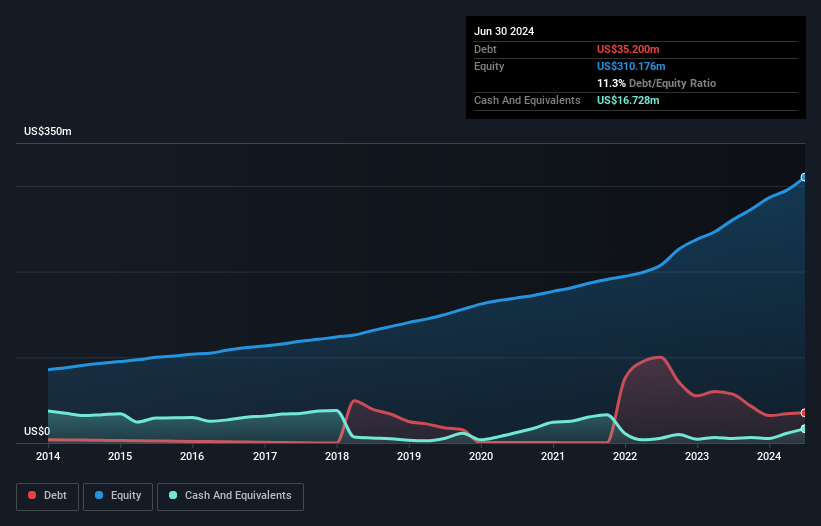
Task: Click the blue Equity endpoint marker
Action: pos(804,177)
